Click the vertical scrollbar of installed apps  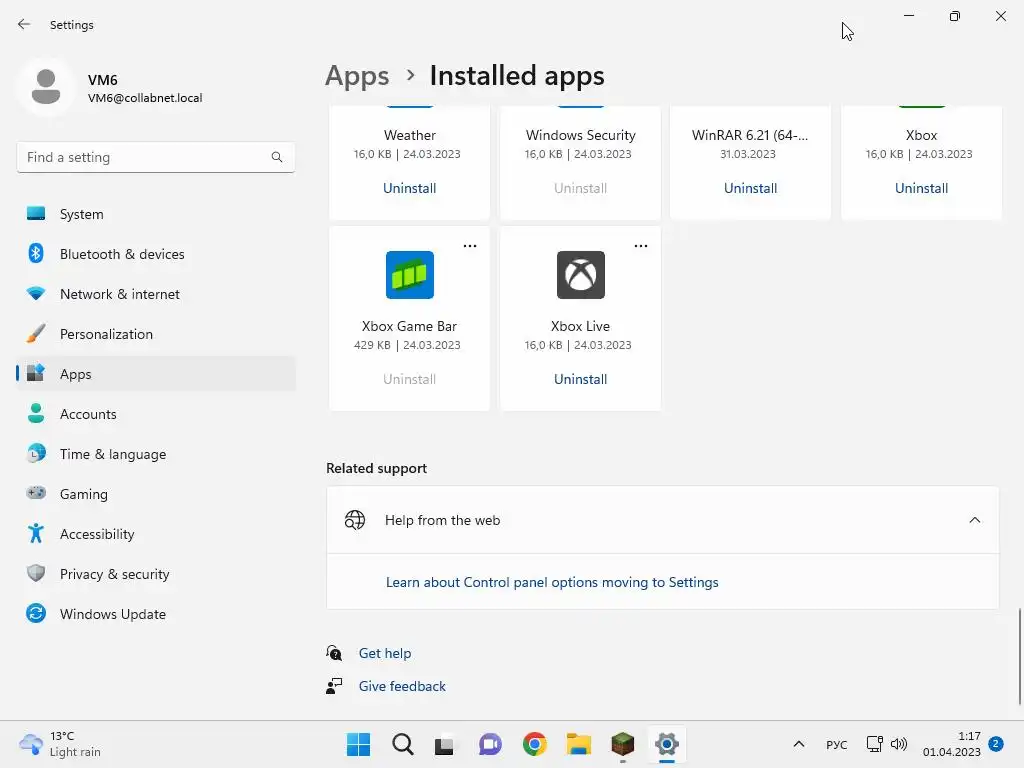pyautogui.click(x=1019, y=656)
